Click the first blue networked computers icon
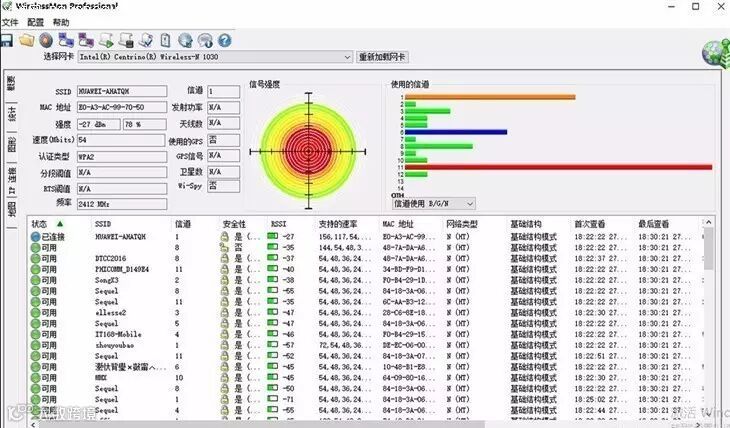Viewport: 730px width, 428px height. [66, 41]
